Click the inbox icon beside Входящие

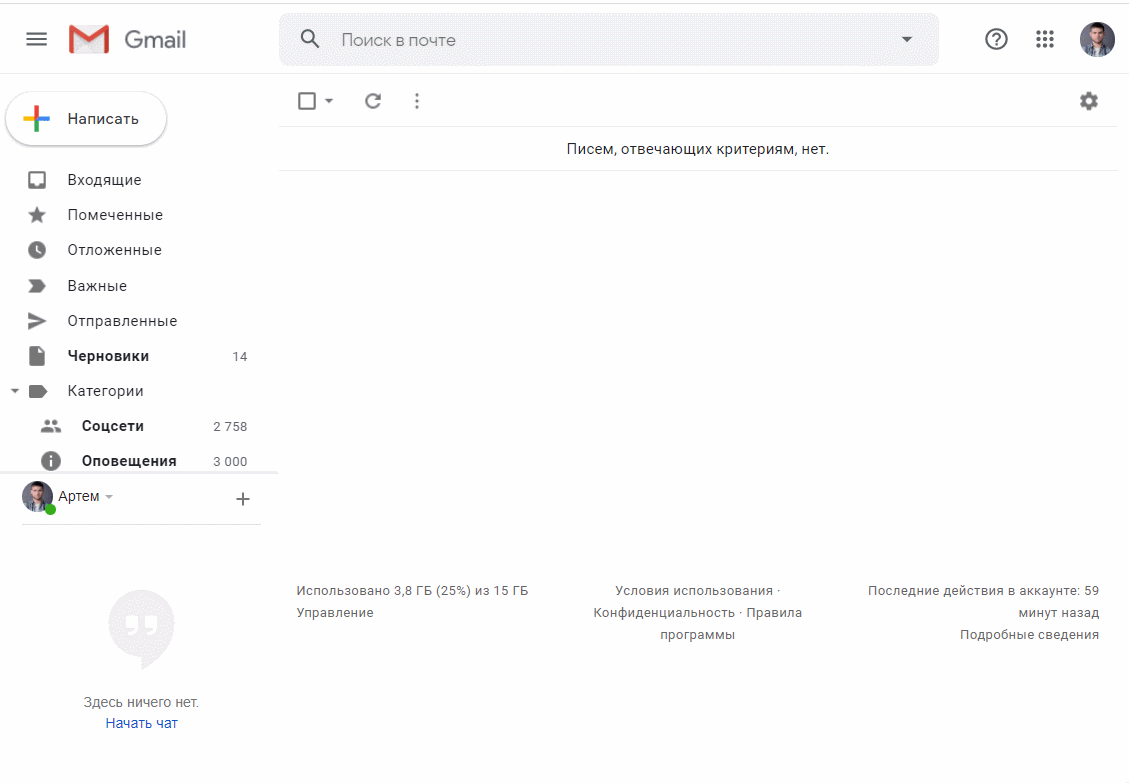click(x=37, y=179)
